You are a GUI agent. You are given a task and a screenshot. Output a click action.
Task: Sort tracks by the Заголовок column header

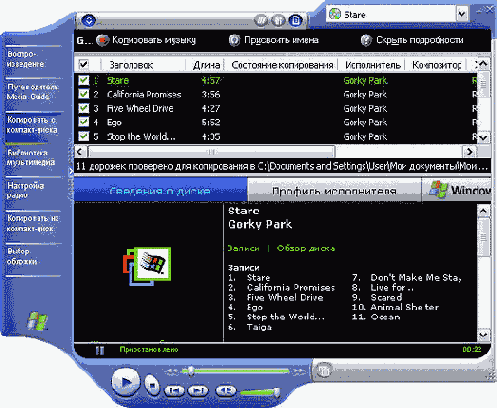143,65
